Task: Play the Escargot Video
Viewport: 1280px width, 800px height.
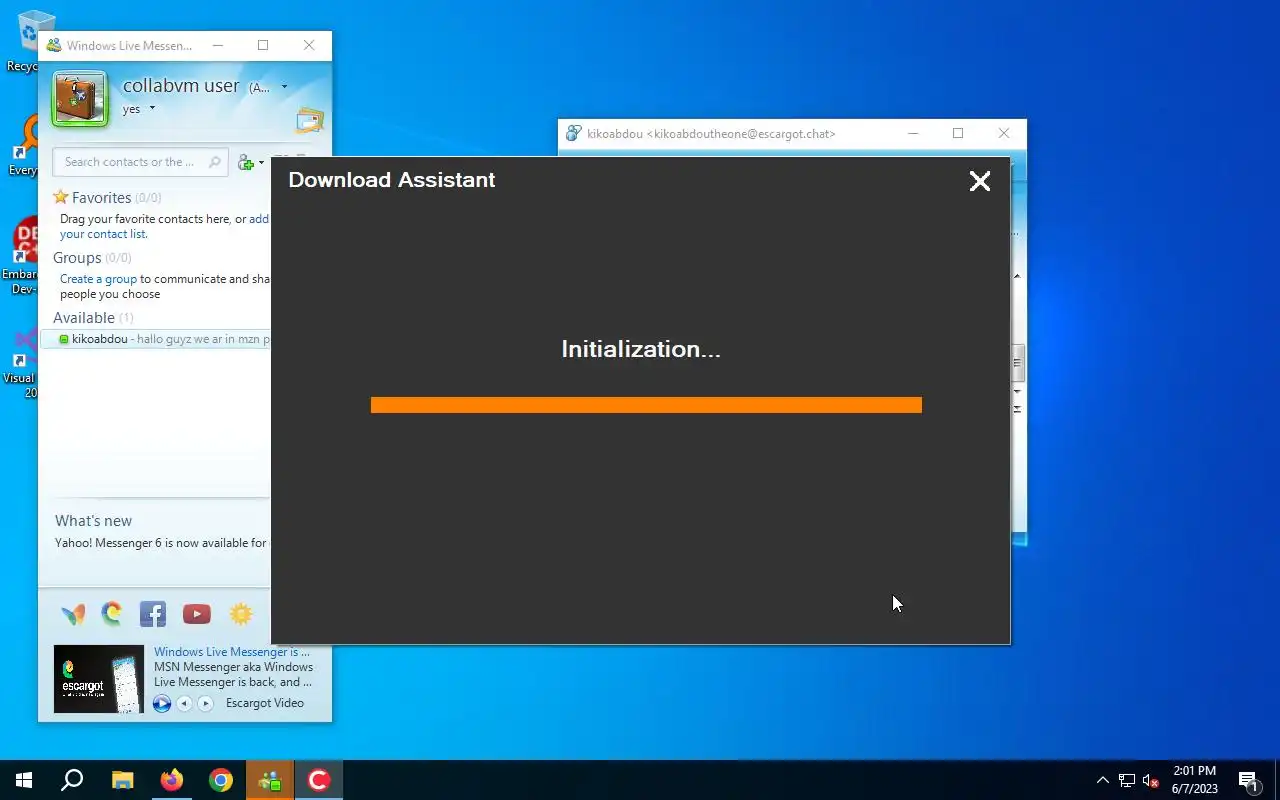Action: pos(162,704)
